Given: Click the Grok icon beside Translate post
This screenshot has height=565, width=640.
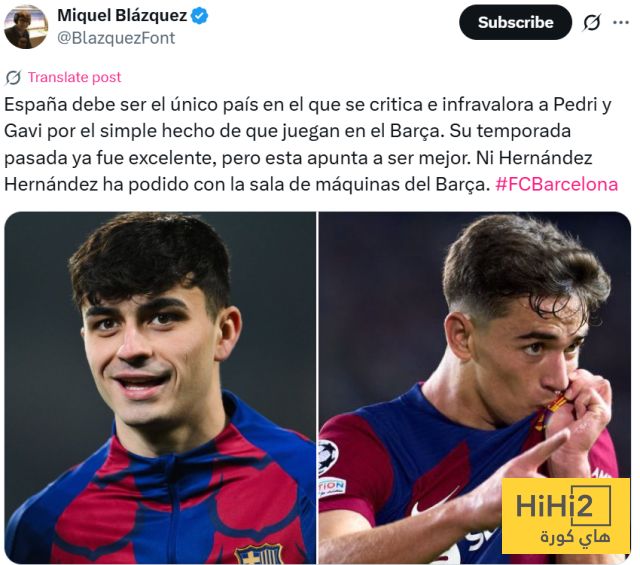Looking at the screenshot, I should [x=13, y=78].
